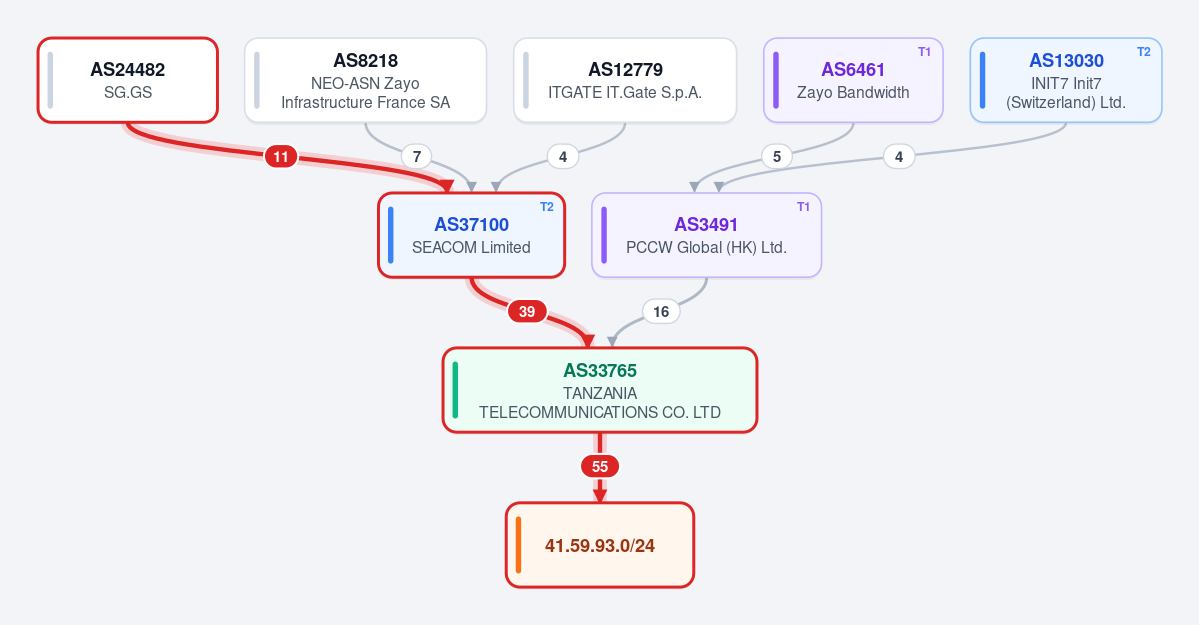The height and width of the screenshot is (625, 1199).
Task: Select the AS24482 SG.GS node
Action: click(x=128, y=80)
